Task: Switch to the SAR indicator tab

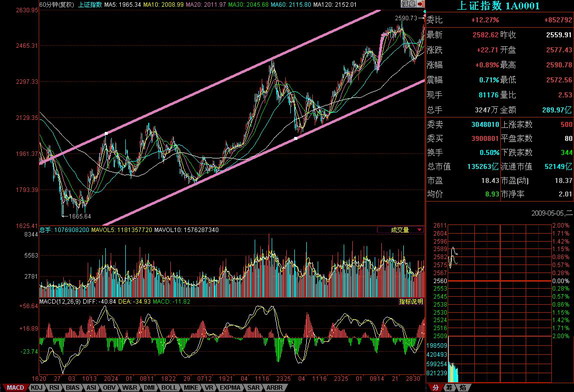Action: (x=253, y=388)
